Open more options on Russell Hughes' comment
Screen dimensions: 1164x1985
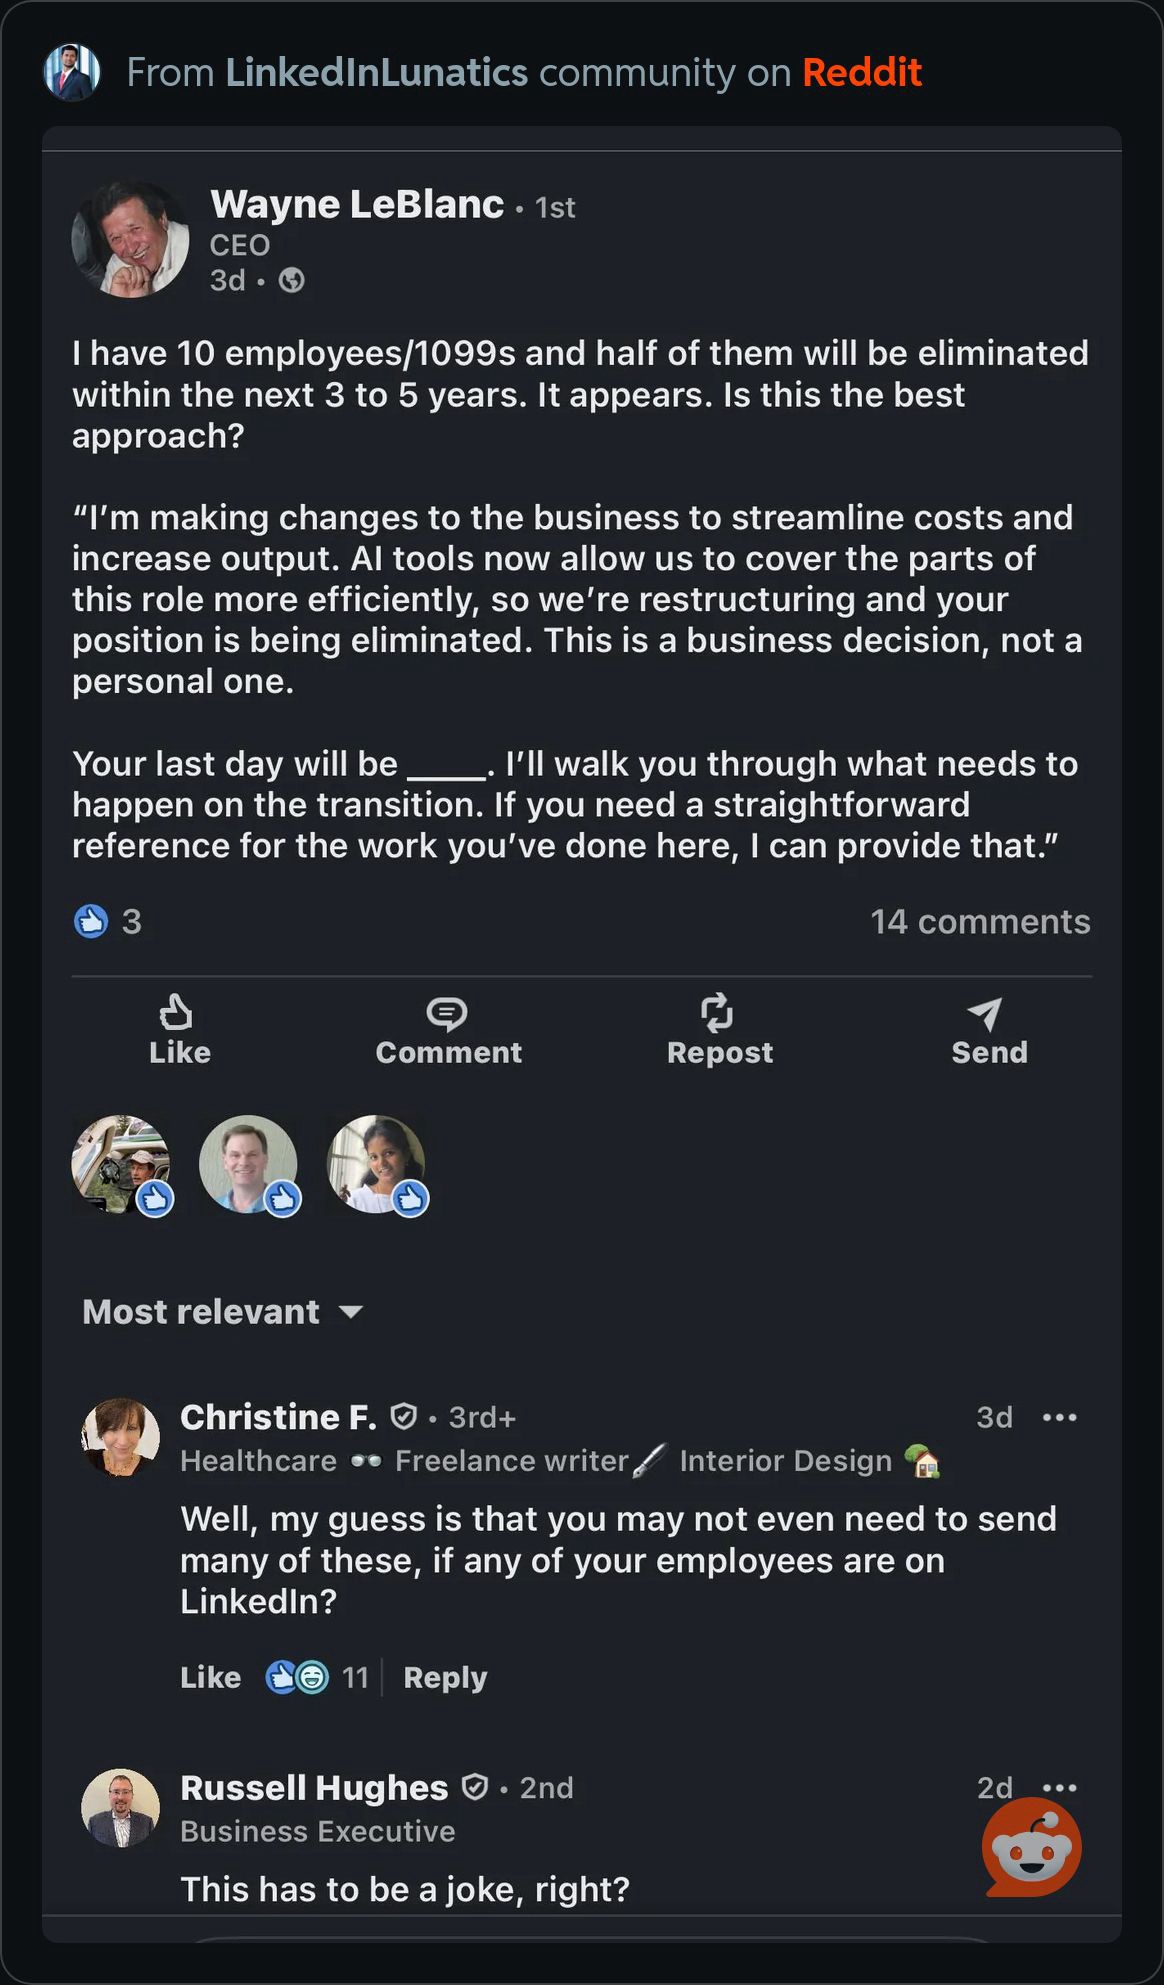1060,1787
